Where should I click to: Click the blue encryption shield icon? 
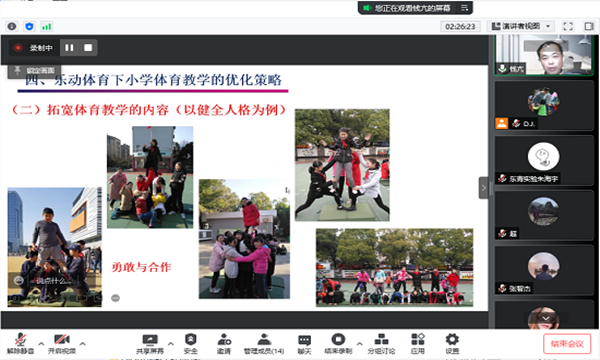(x=29, y=26)
